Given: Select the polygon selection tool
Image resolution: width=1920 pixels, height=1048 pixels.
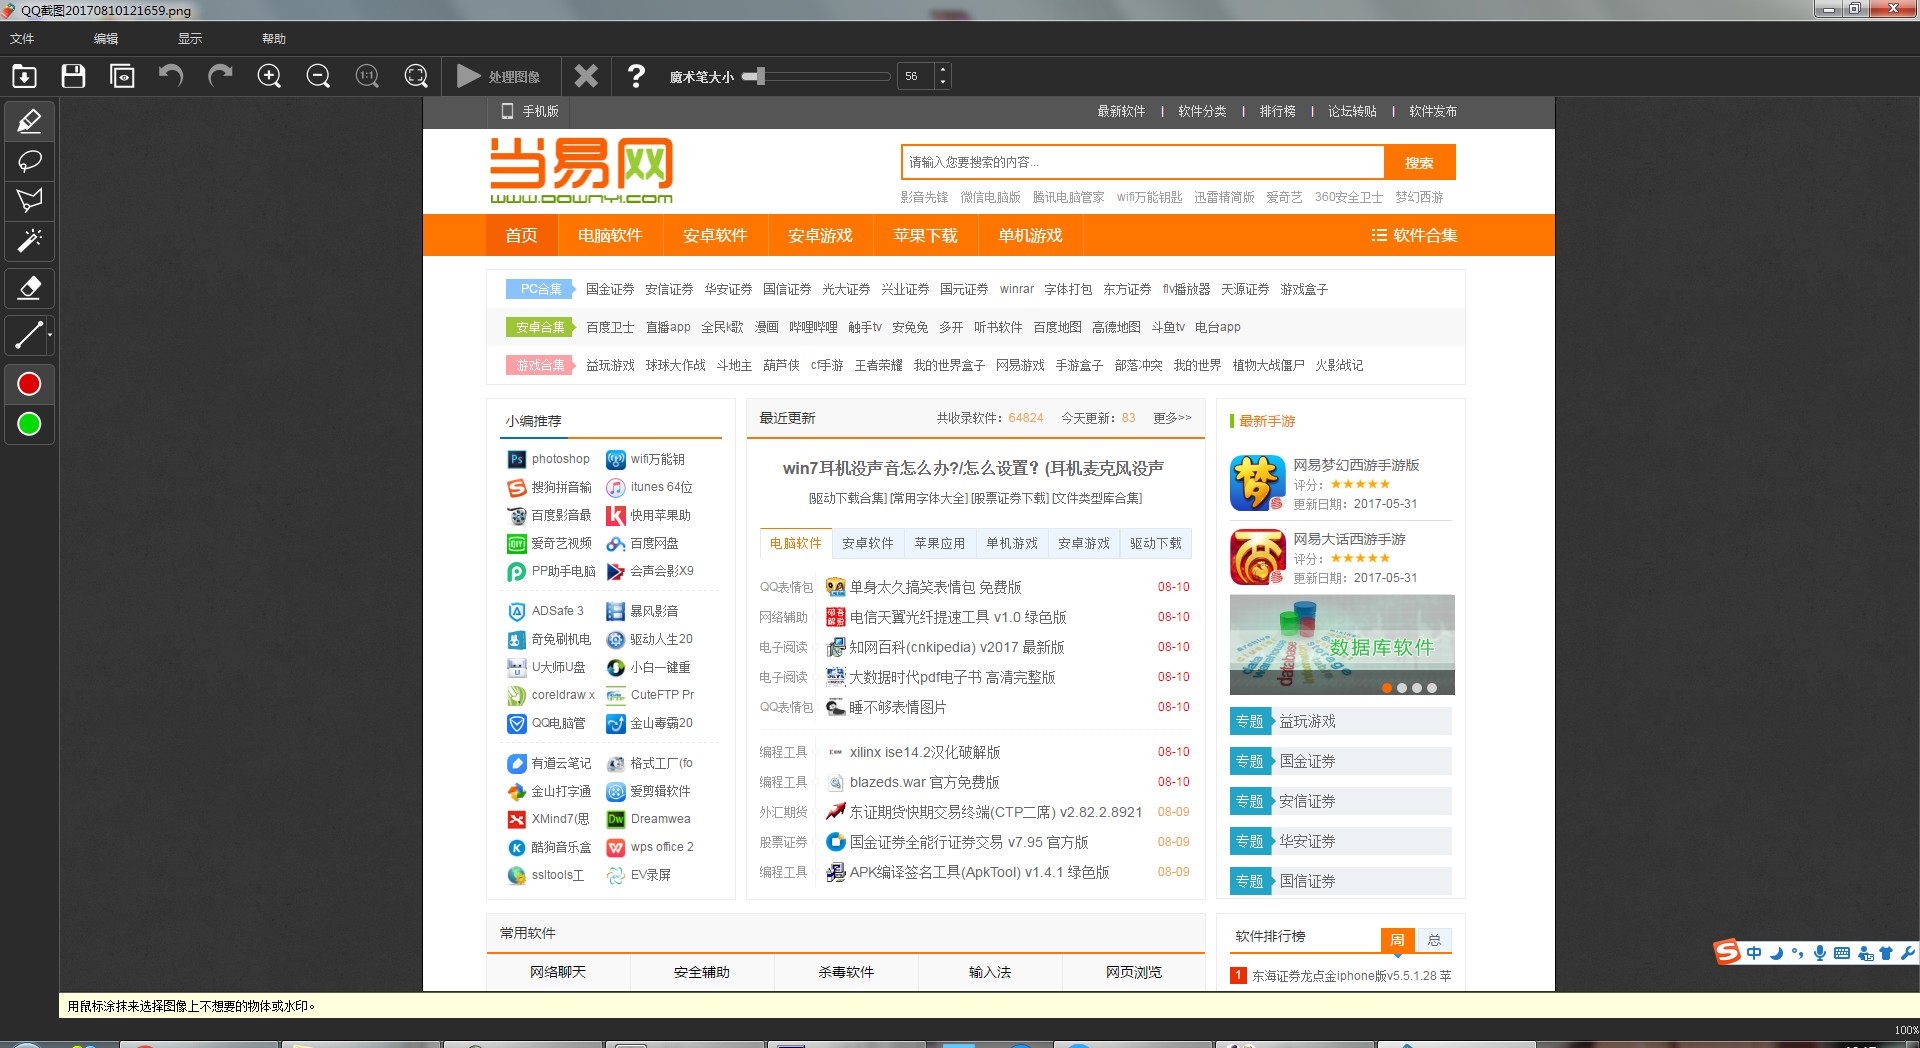Looking at the screenshot, I should (x=29, y=200).
